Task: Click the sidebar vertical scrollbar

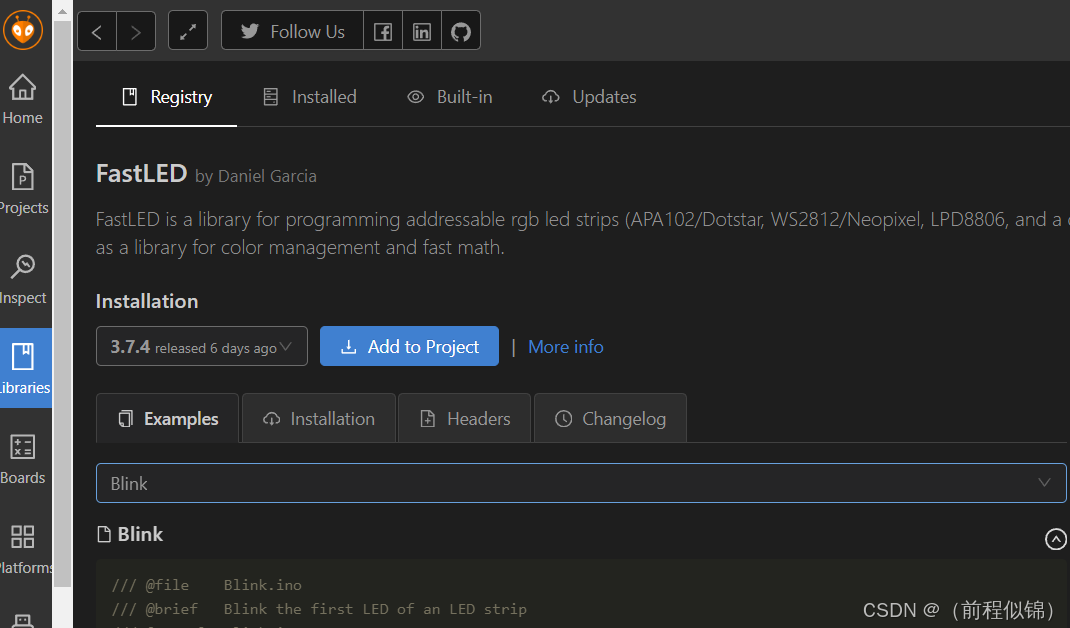Action: (63, 304)
